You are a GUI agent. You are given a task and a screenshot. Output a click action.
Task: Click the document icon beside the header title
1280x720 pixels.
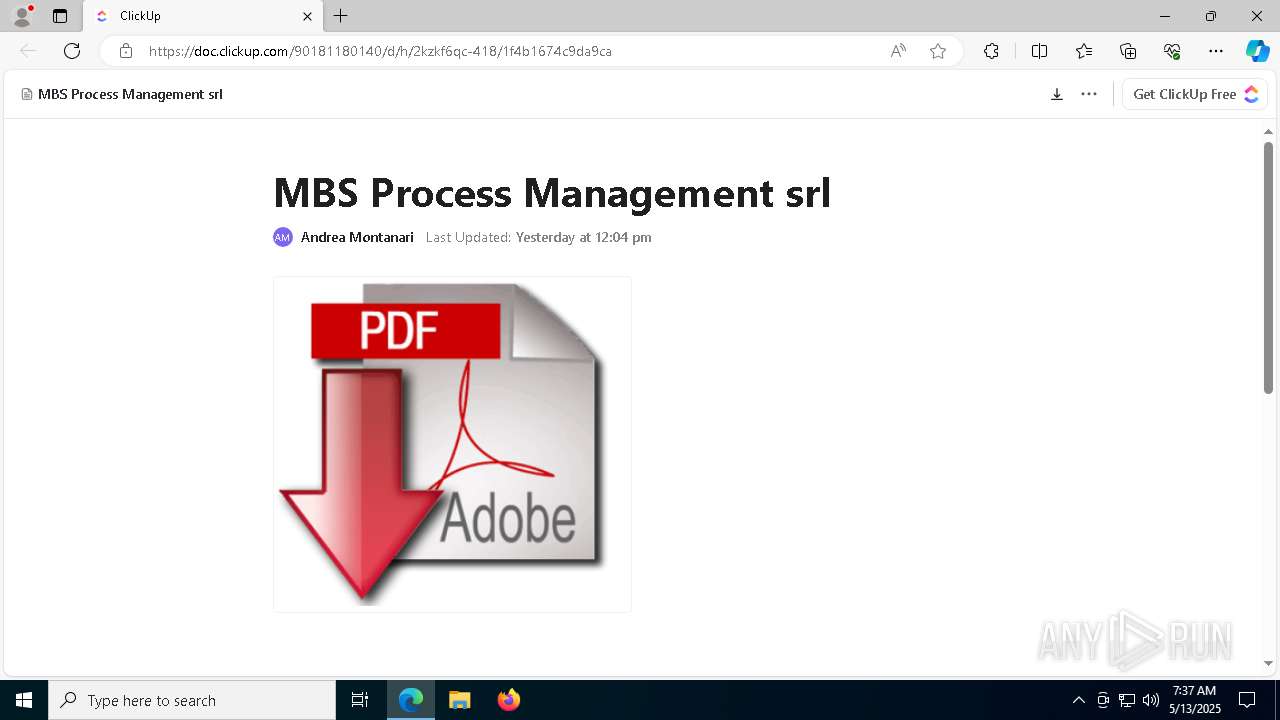coord(27,94)
